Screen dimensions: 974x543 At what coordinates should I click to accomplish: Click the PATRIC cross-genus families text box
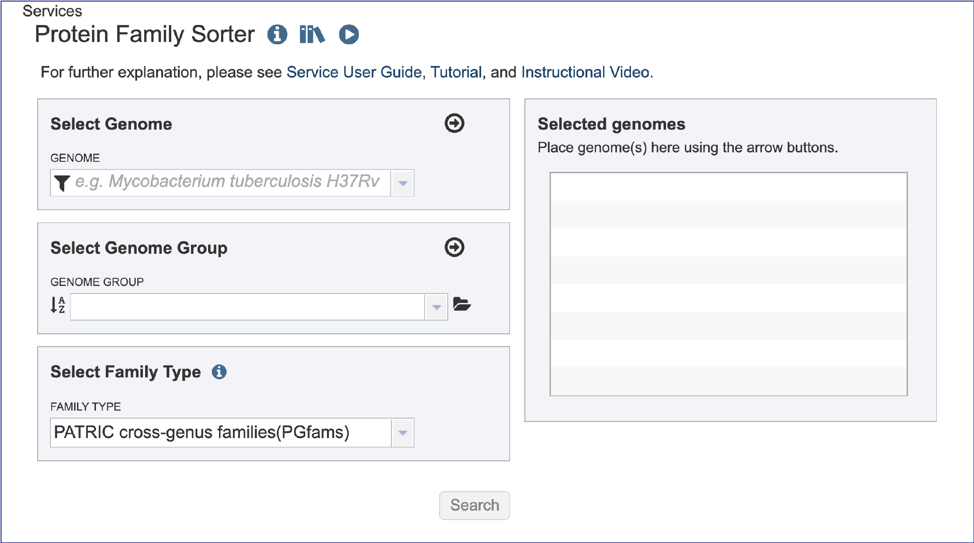pos(220,433)
